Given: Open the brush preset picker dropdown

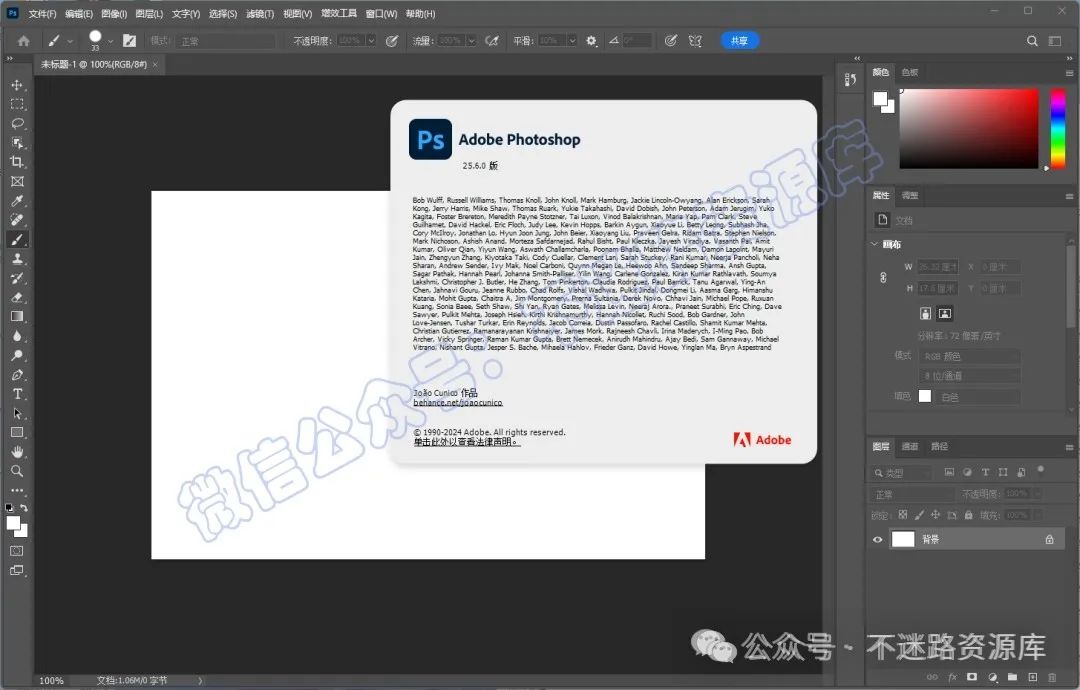Looking at the screenshot, I should coord(110,41).
